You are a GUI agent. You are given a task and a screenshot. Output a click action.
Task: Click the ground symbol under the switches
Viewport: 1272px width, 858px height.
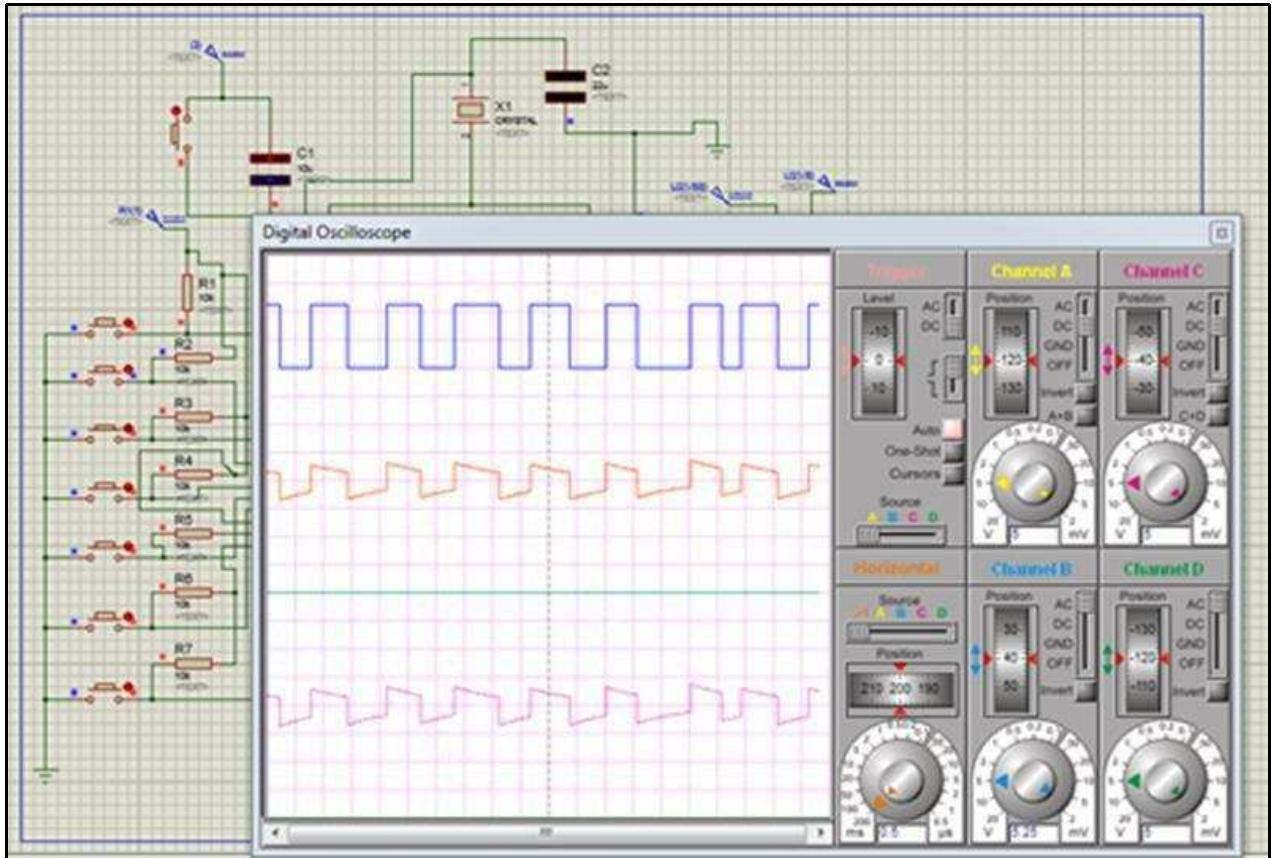[46, 774]
